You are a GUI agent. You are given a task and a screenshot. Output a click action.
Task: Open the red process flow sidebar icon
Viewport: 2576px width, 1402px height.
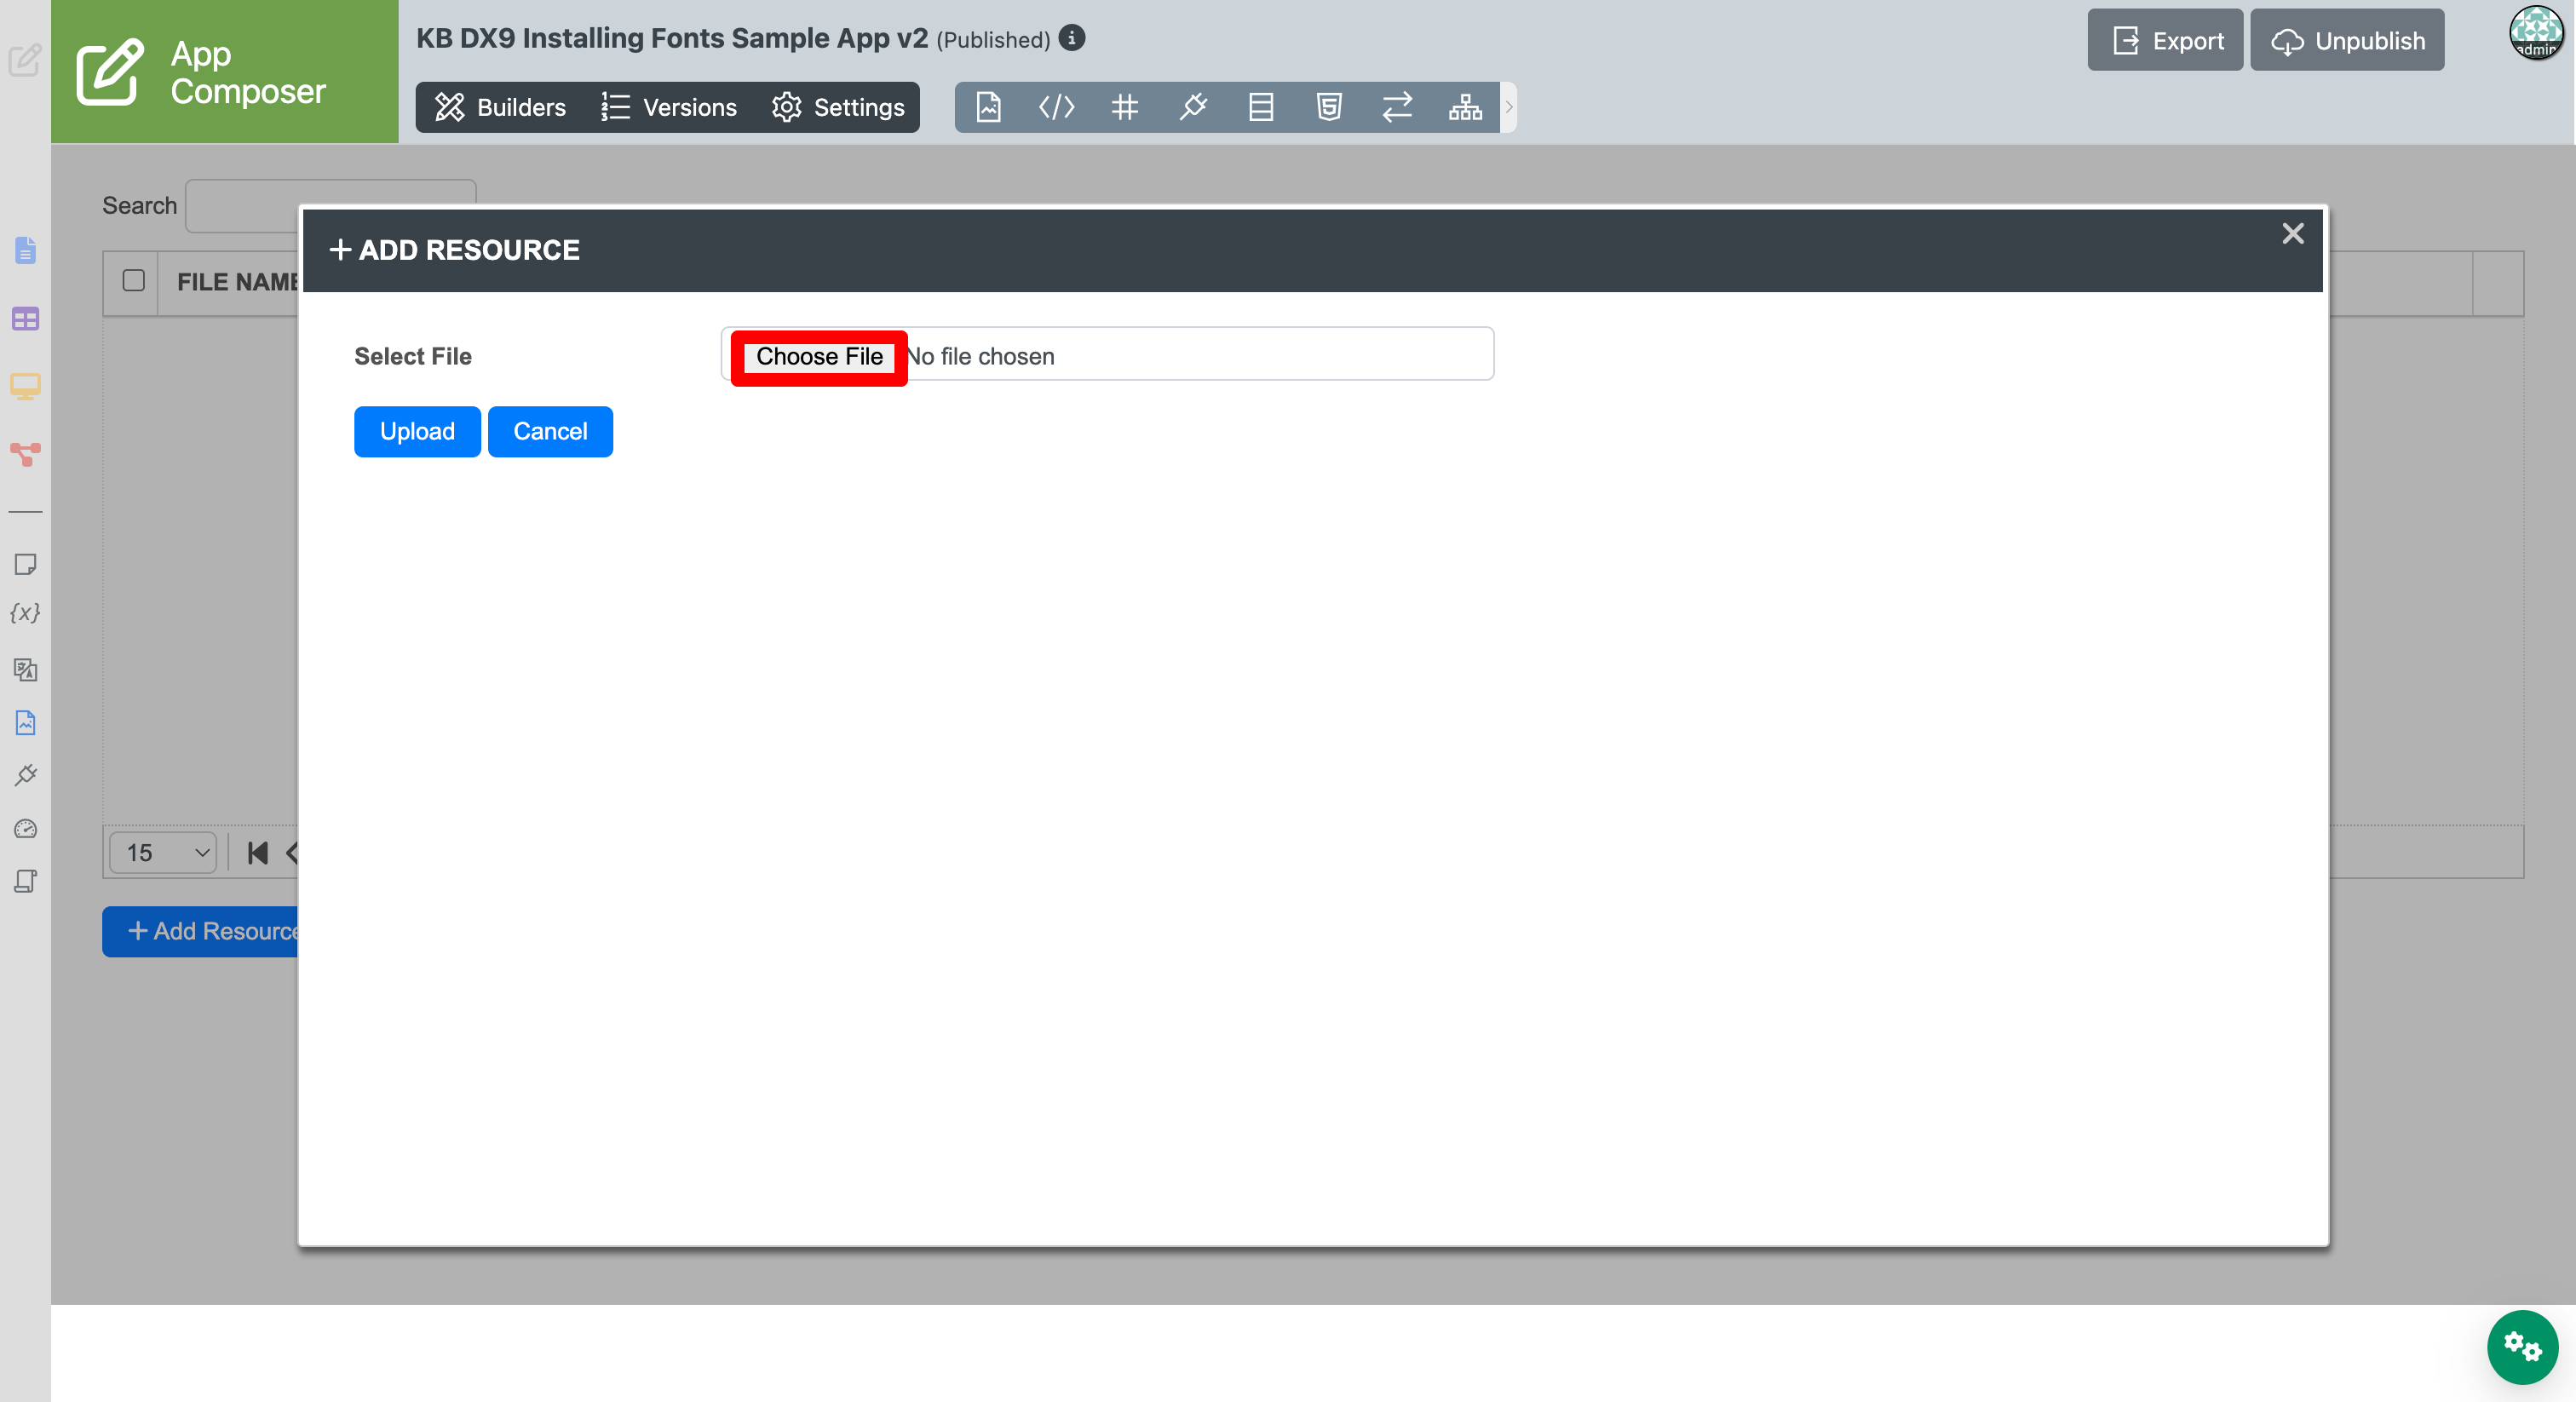[25, 455]
